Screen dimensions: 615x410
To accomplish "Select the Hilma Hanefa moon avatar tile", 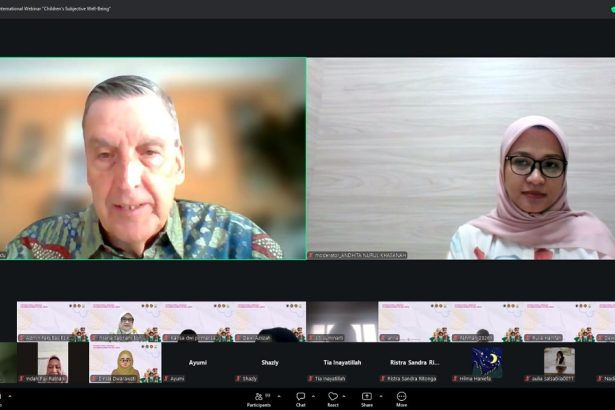I will point(487,362).
